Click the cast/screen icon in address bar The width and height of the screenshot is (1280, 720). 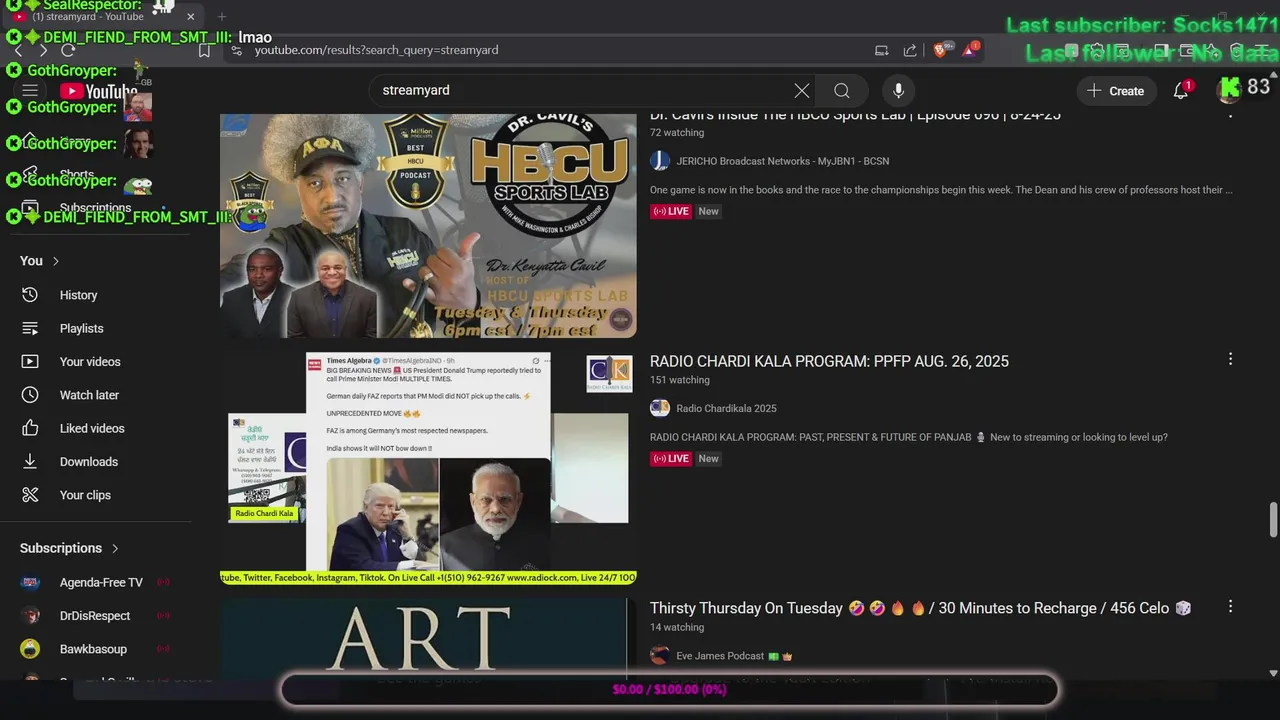point(881,50)
